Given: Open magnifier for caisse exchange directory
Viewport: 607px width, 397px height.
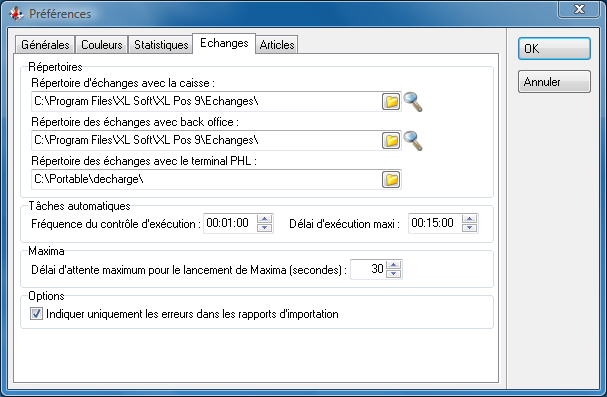Looking at the screenshot, I should click(x=413, y=102).
